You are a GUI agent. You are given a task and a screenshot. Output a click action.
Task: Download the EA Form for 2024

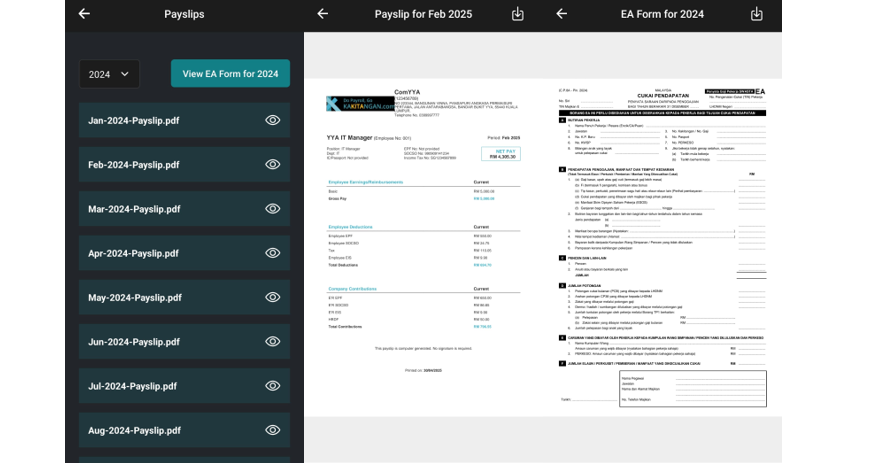click(x=756, y=14)
